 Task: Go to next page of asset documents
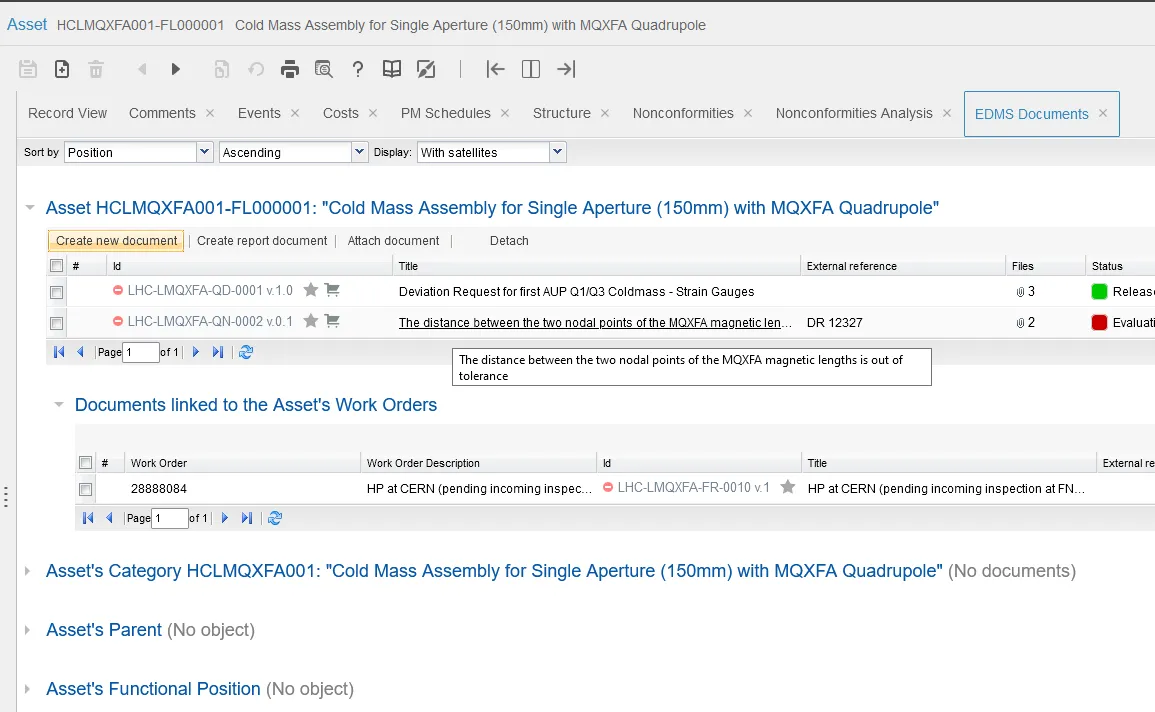[196, 352]
